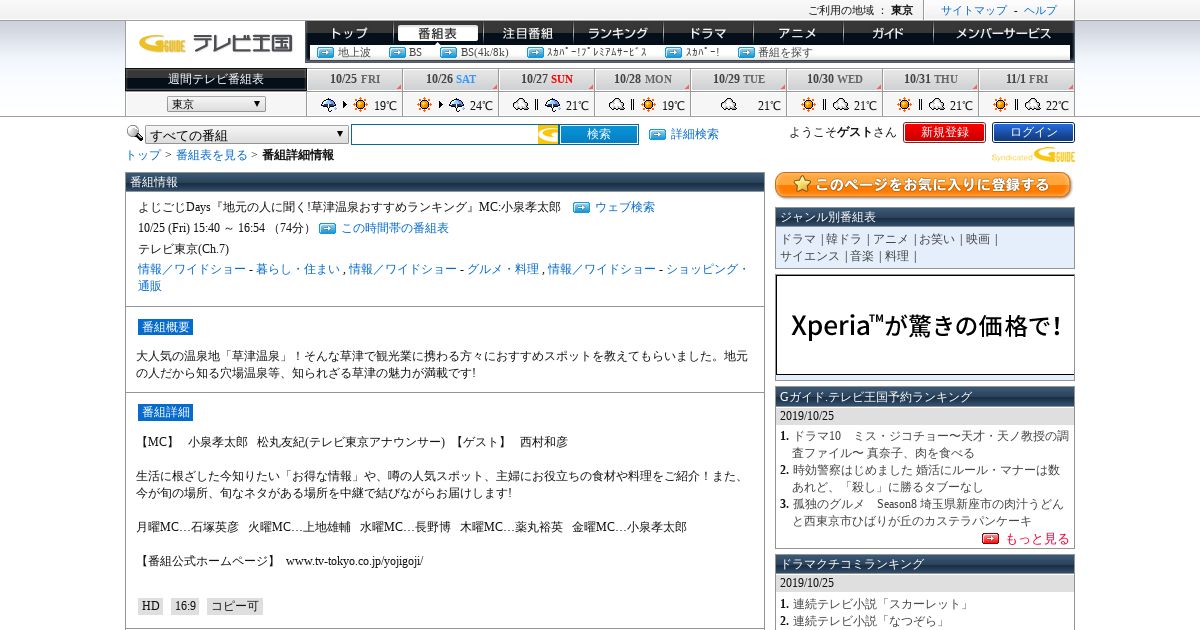Click the 検索 search button
The height and width of the screenshot is (630, 1200).
coord(598,134)
